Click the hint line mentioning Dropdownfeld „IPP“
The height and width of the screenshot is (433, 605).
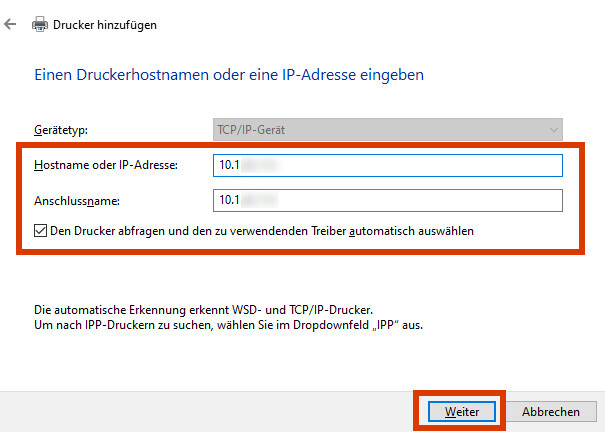pos(228,325)
